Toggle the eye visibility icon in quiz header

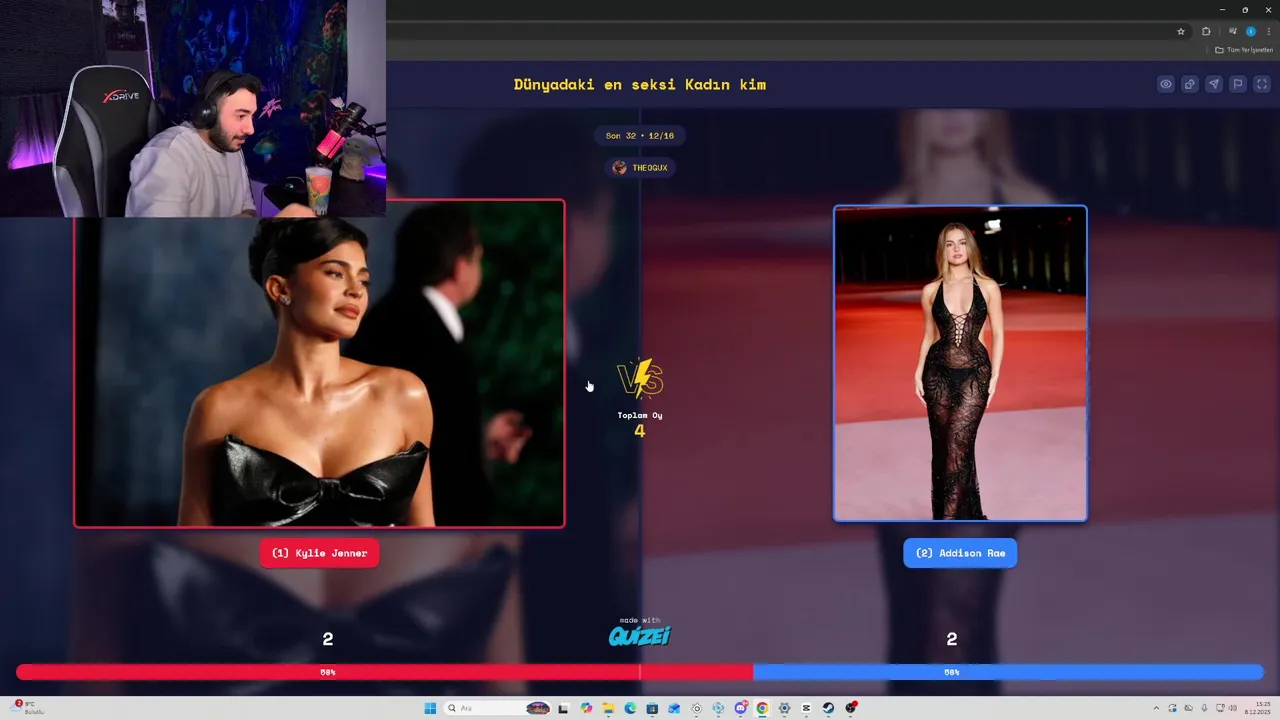click(x=1166, y=84)
